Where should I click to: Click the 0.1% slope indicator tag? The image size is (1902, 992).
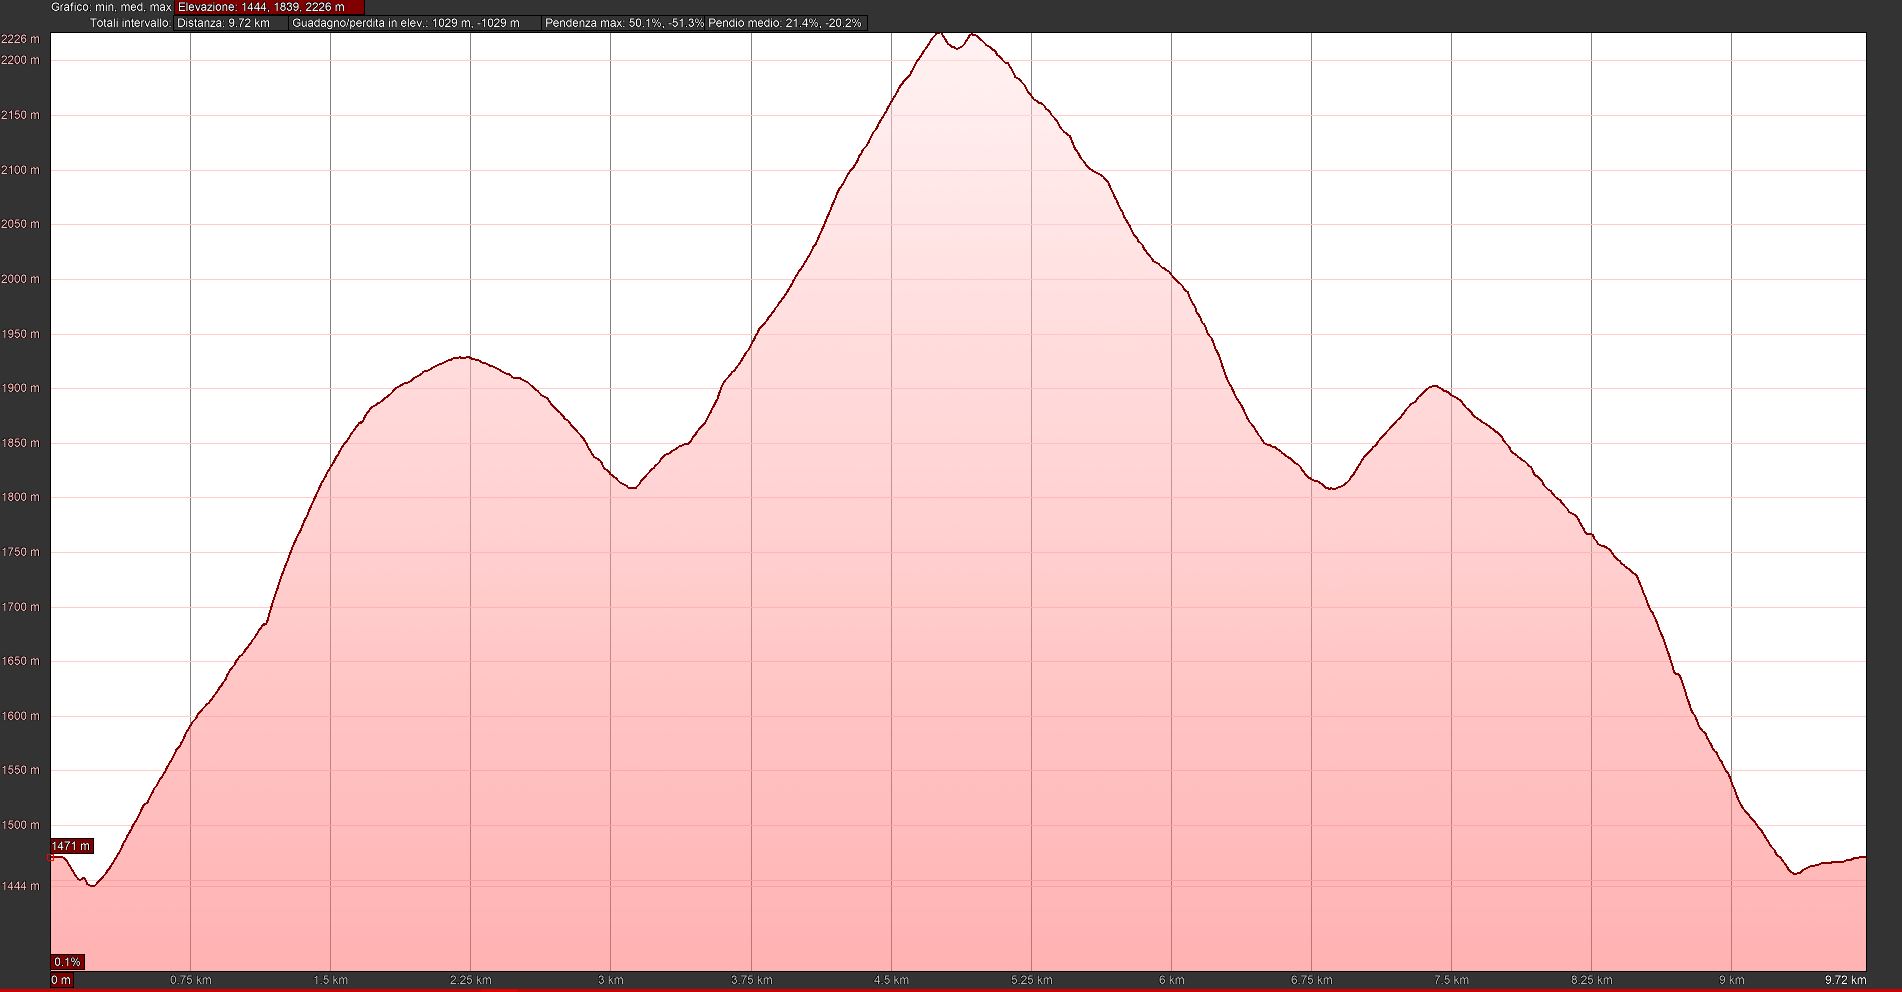tap(67, 962)
